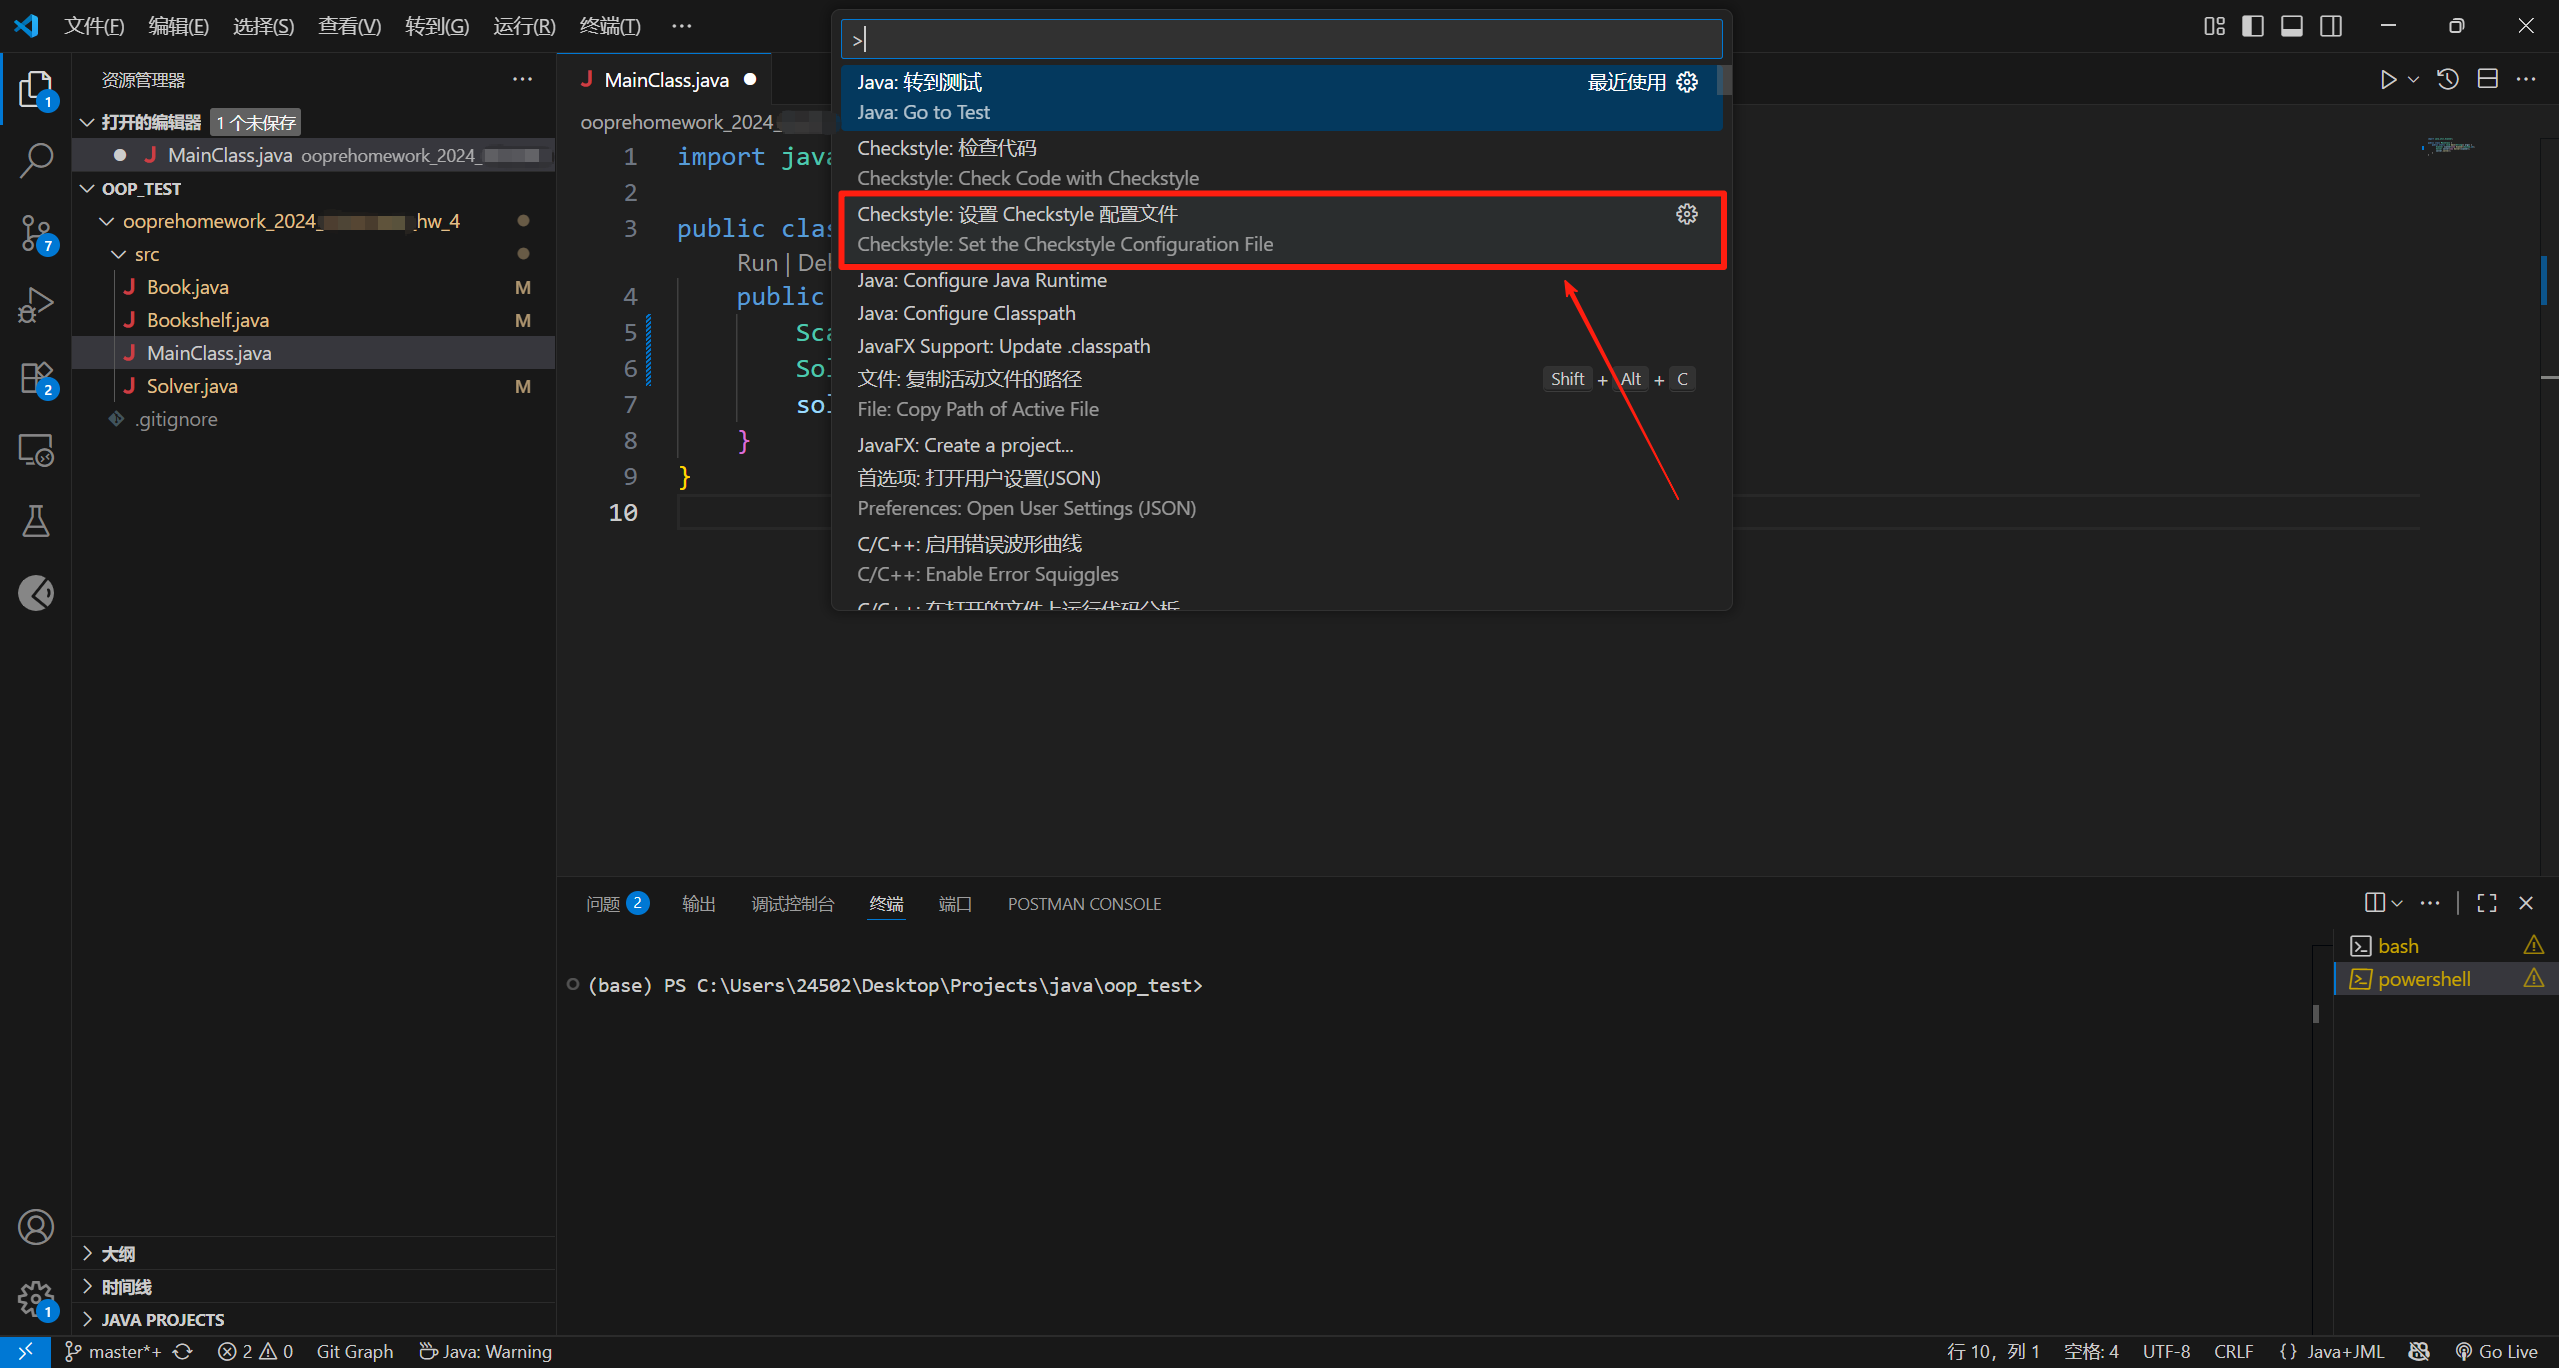Expand the JAVA PROJECTS section

(162, 1319)
